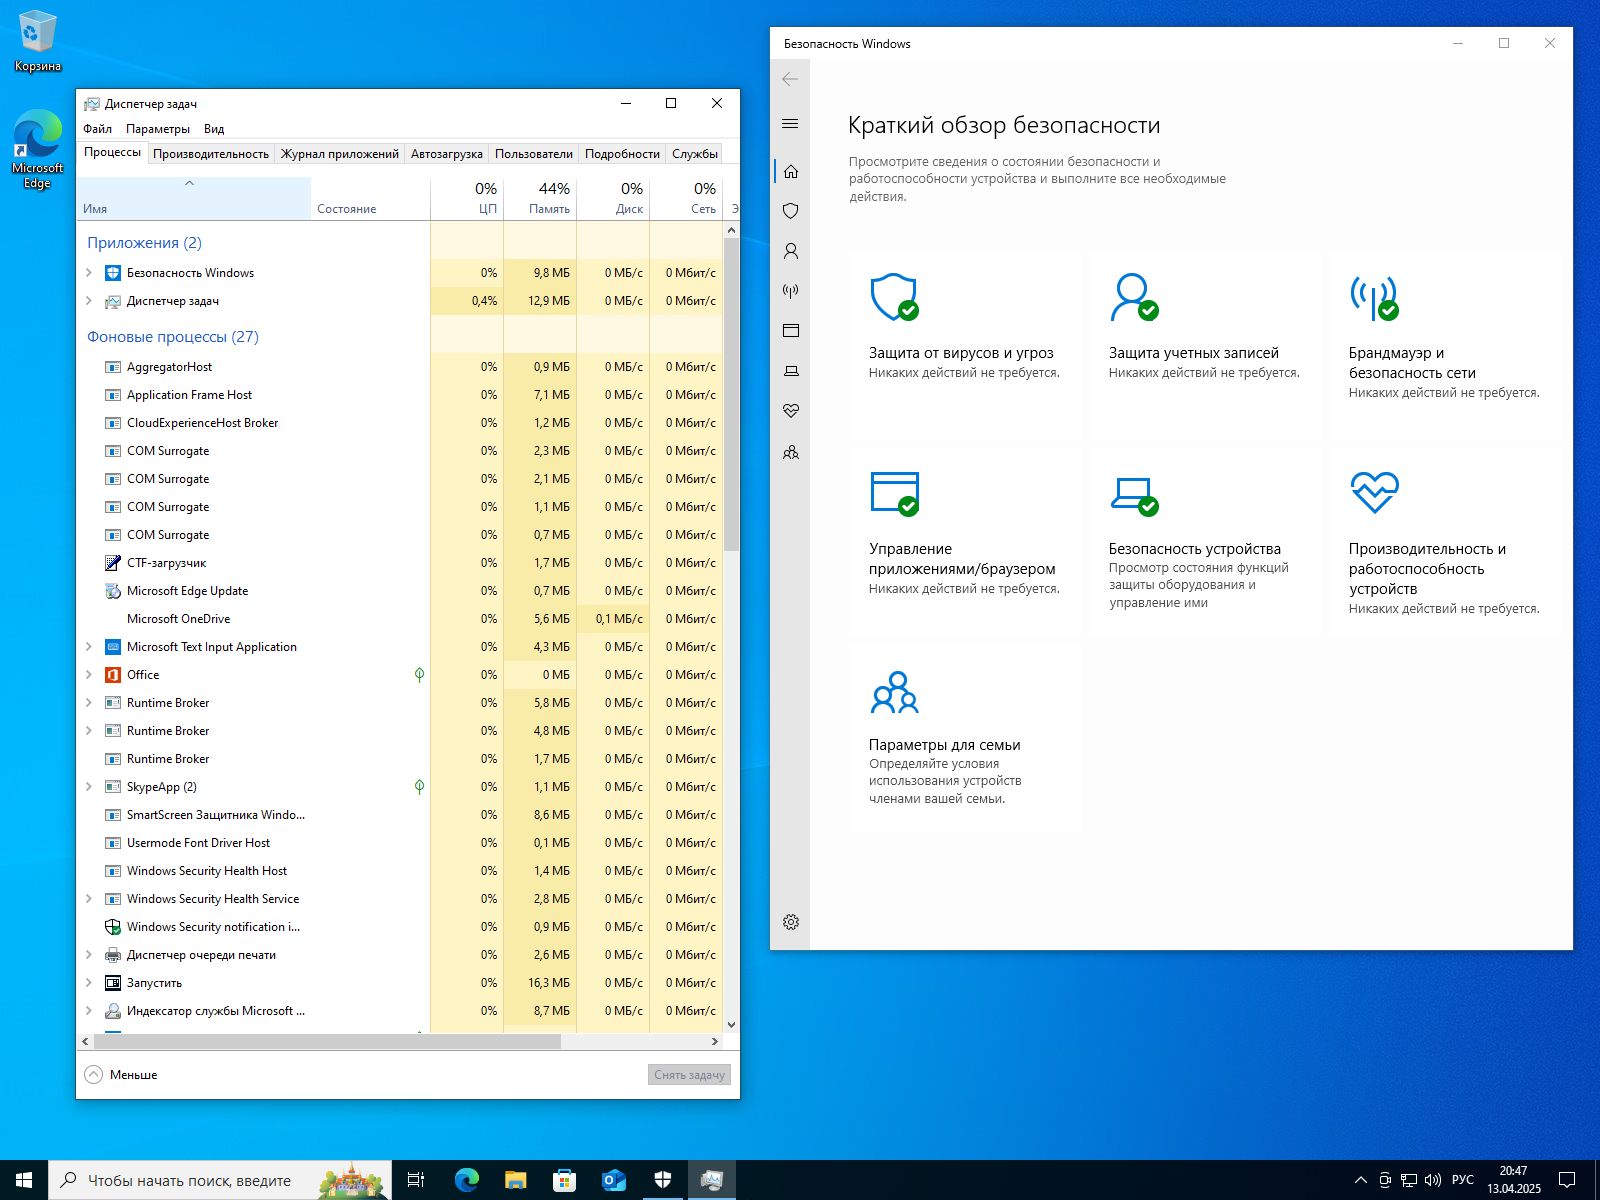Open Family options icon in sidebar

(791, 452)
